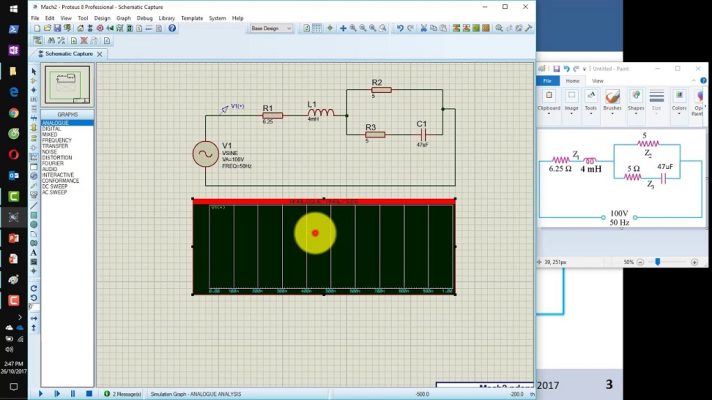Image resolution: width=712 pixels, height=400 pixels.
Task: Select FOURIER graph type in list
Action: tap(53, 163)
